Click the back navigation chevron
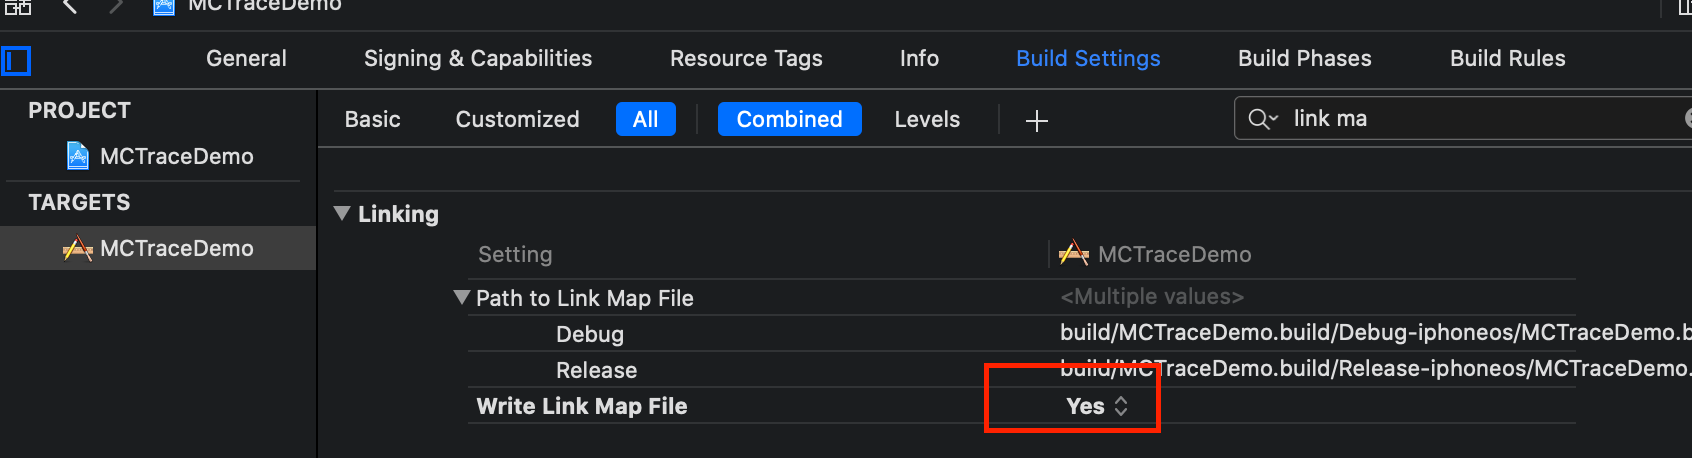Viewport: 1692px width, 458px height. tap(70, 6)
